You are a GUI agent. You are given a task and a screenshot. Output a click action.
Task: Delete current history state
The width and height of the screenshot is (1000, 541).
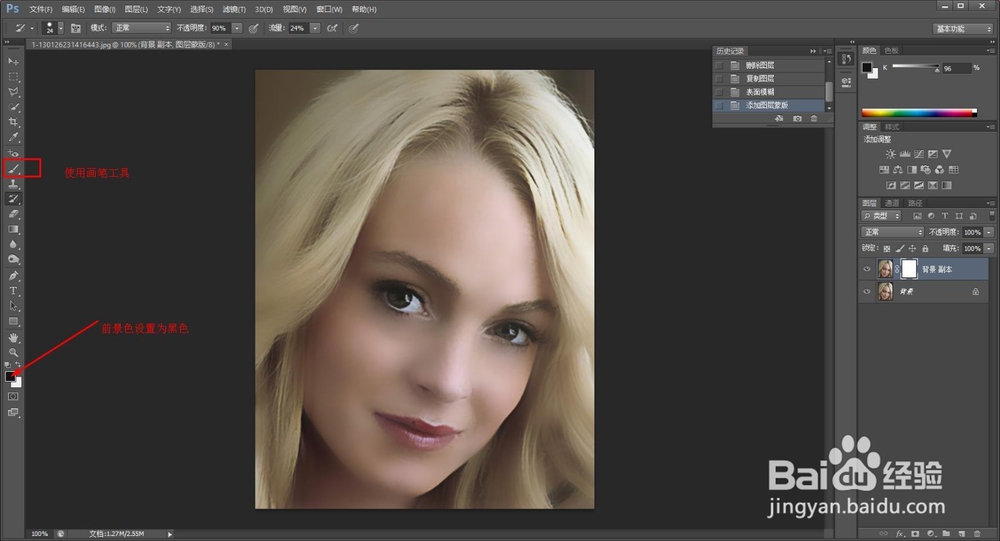coord(814,119)
